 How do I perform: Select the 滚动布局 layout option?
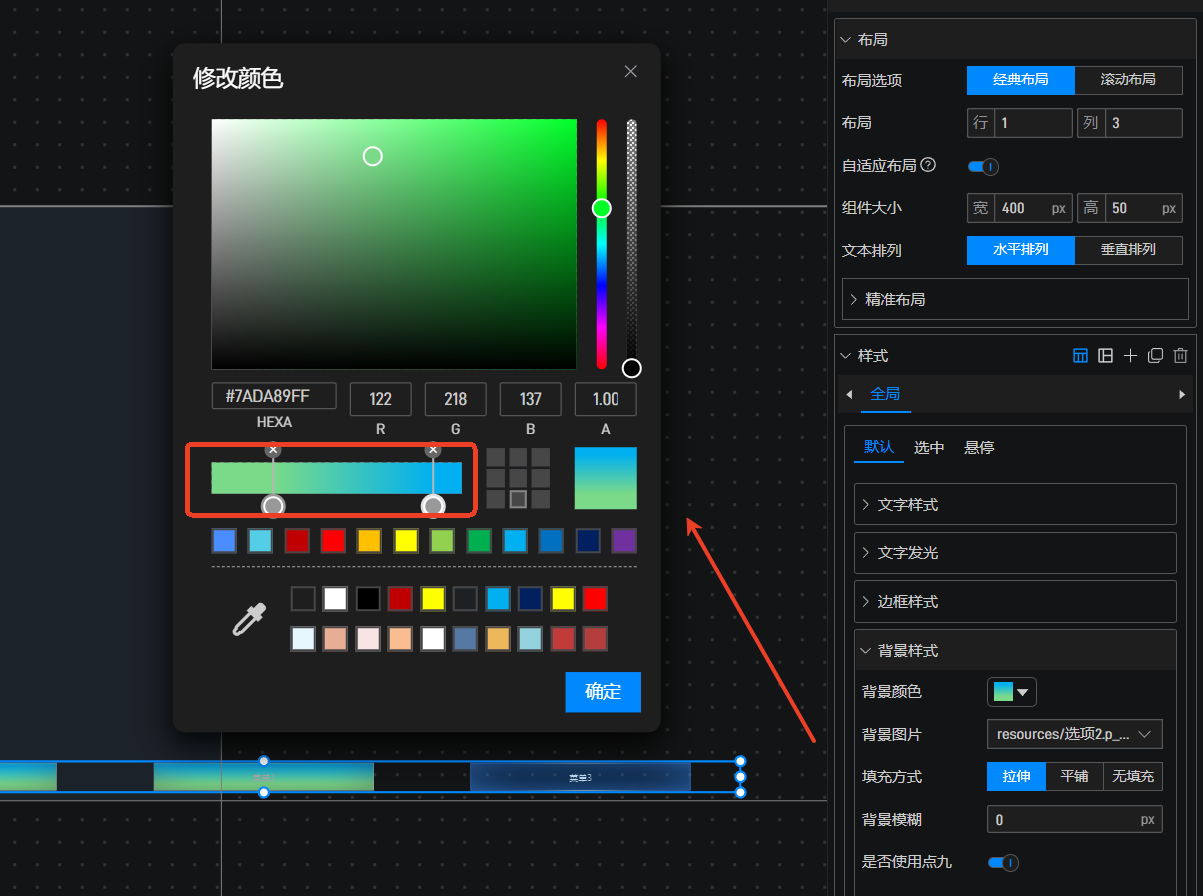tap(1128, 80)
